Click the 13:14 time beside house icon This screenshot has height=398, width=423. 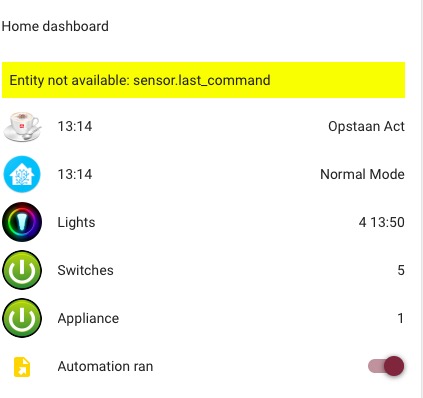point(75,174)
